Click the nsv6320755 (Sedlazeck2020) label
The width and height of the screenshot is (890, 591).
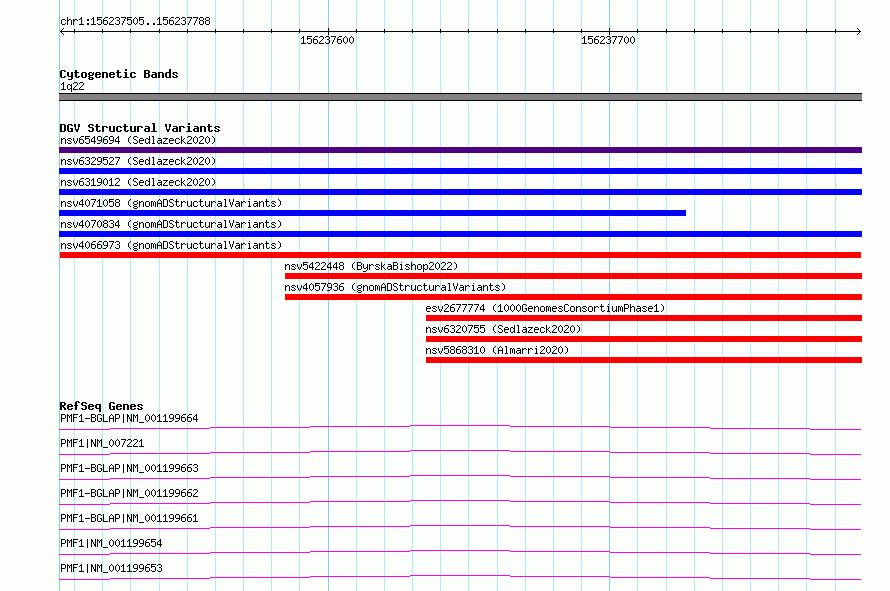(503, 329)
